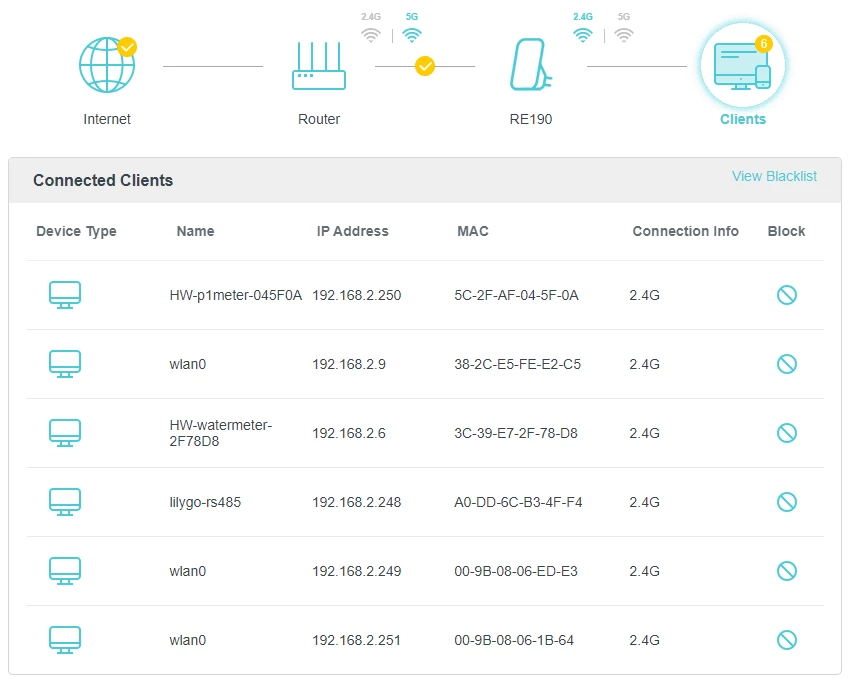Block the lilygo-rs485 client
Screen dimensions: 848x680
coord(787,502)
